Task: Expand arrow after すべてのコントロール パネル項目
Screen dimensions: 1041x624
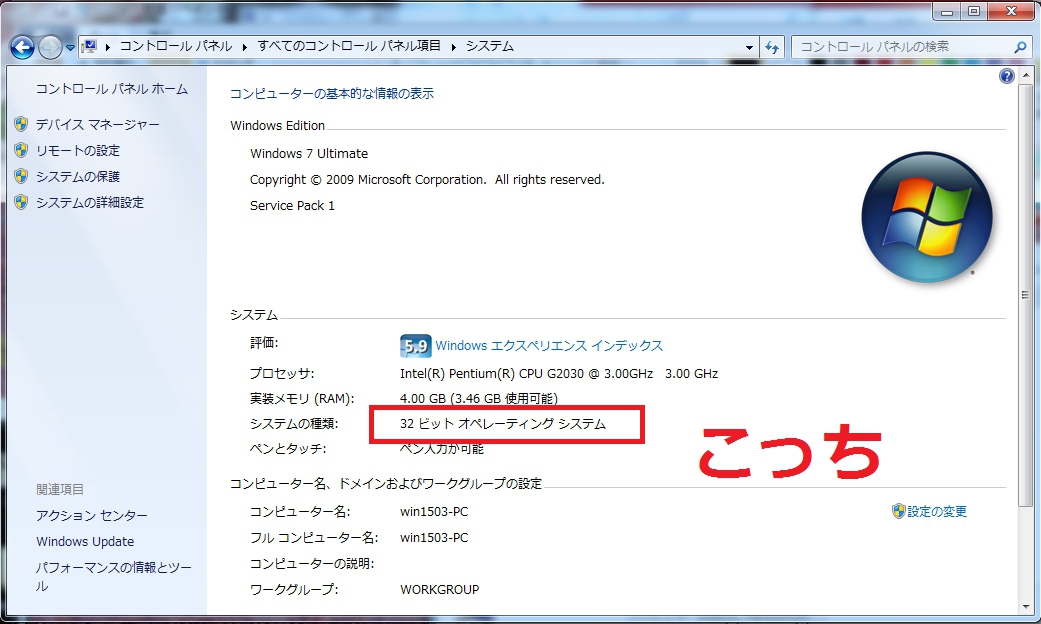Action: pos(453,46)
